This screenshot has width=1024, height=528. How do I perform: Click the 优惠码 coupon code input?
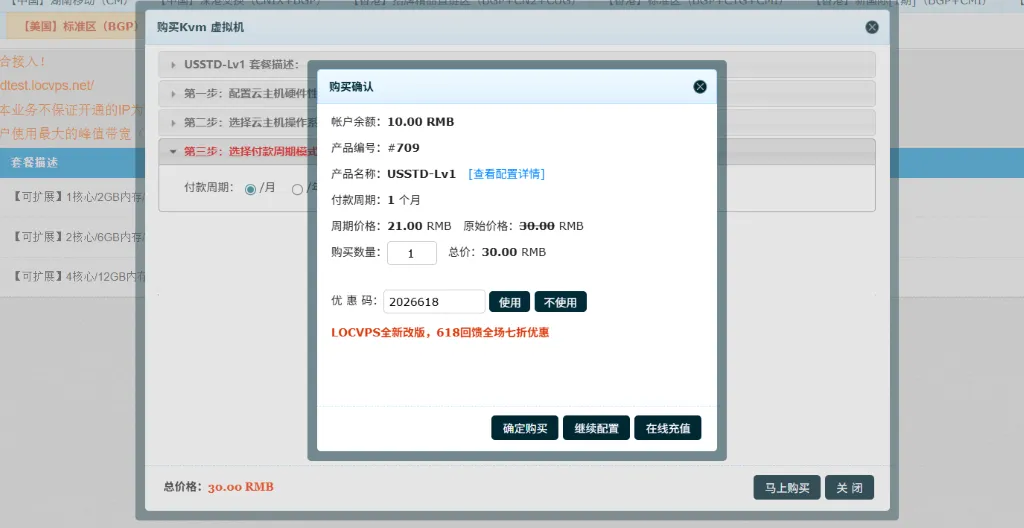click(434, 302)
